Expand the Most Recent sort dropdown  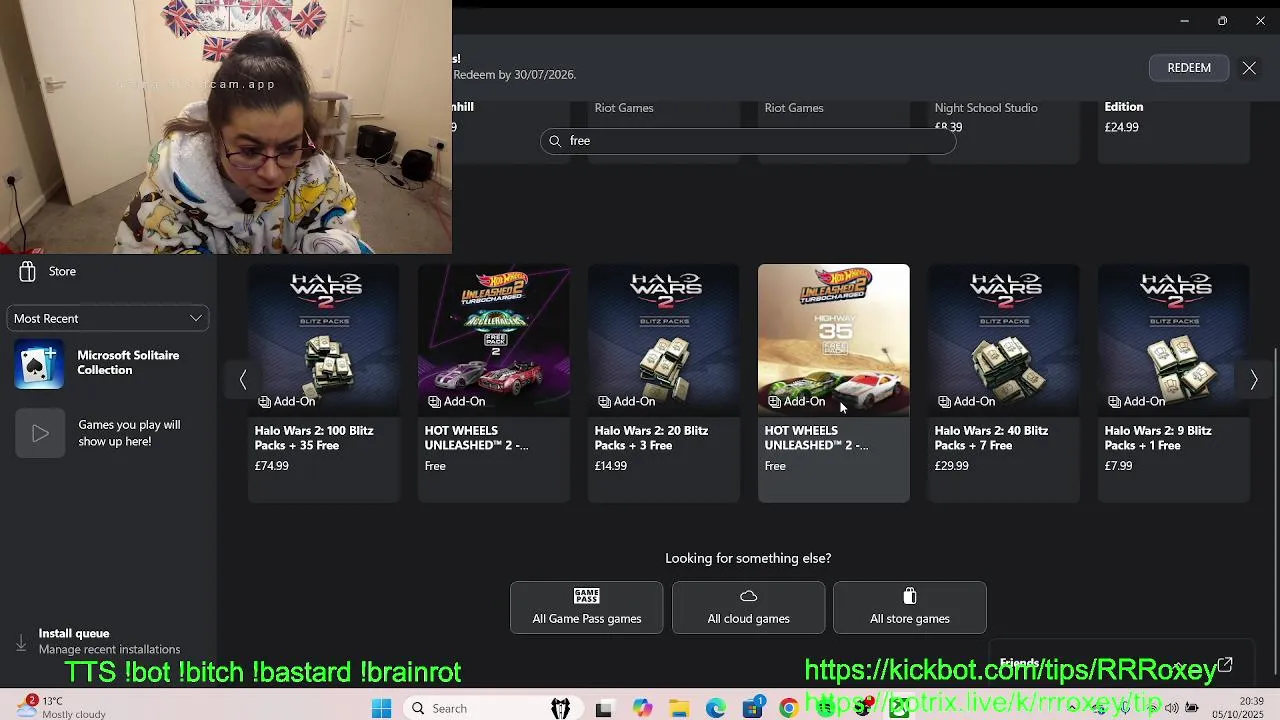[x=109, y=318]
